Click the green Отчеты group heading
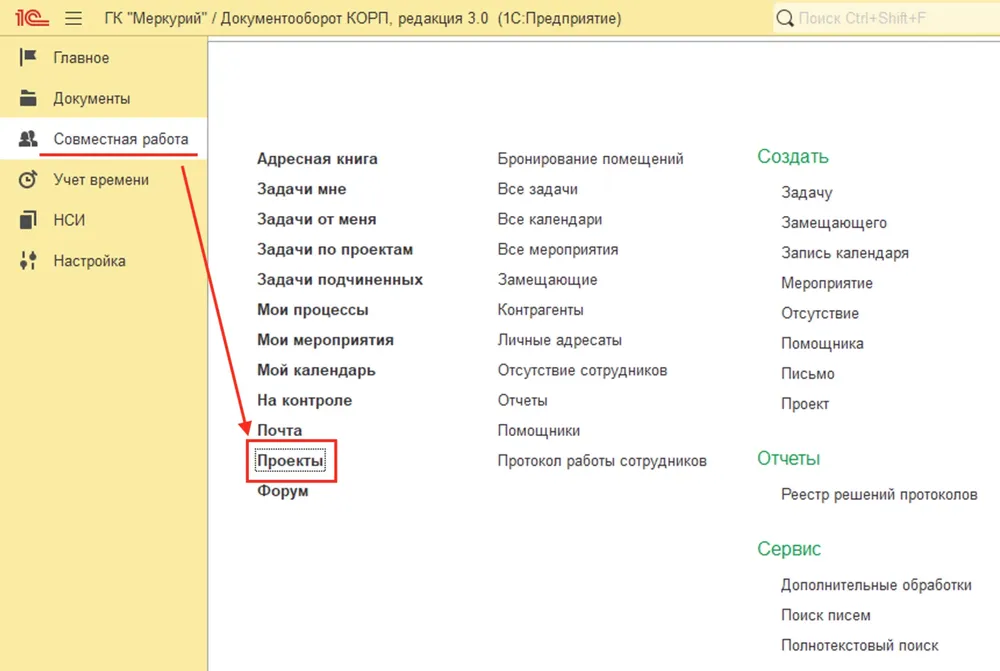Viewport: 1000px width, 671px height. point(788,458)
